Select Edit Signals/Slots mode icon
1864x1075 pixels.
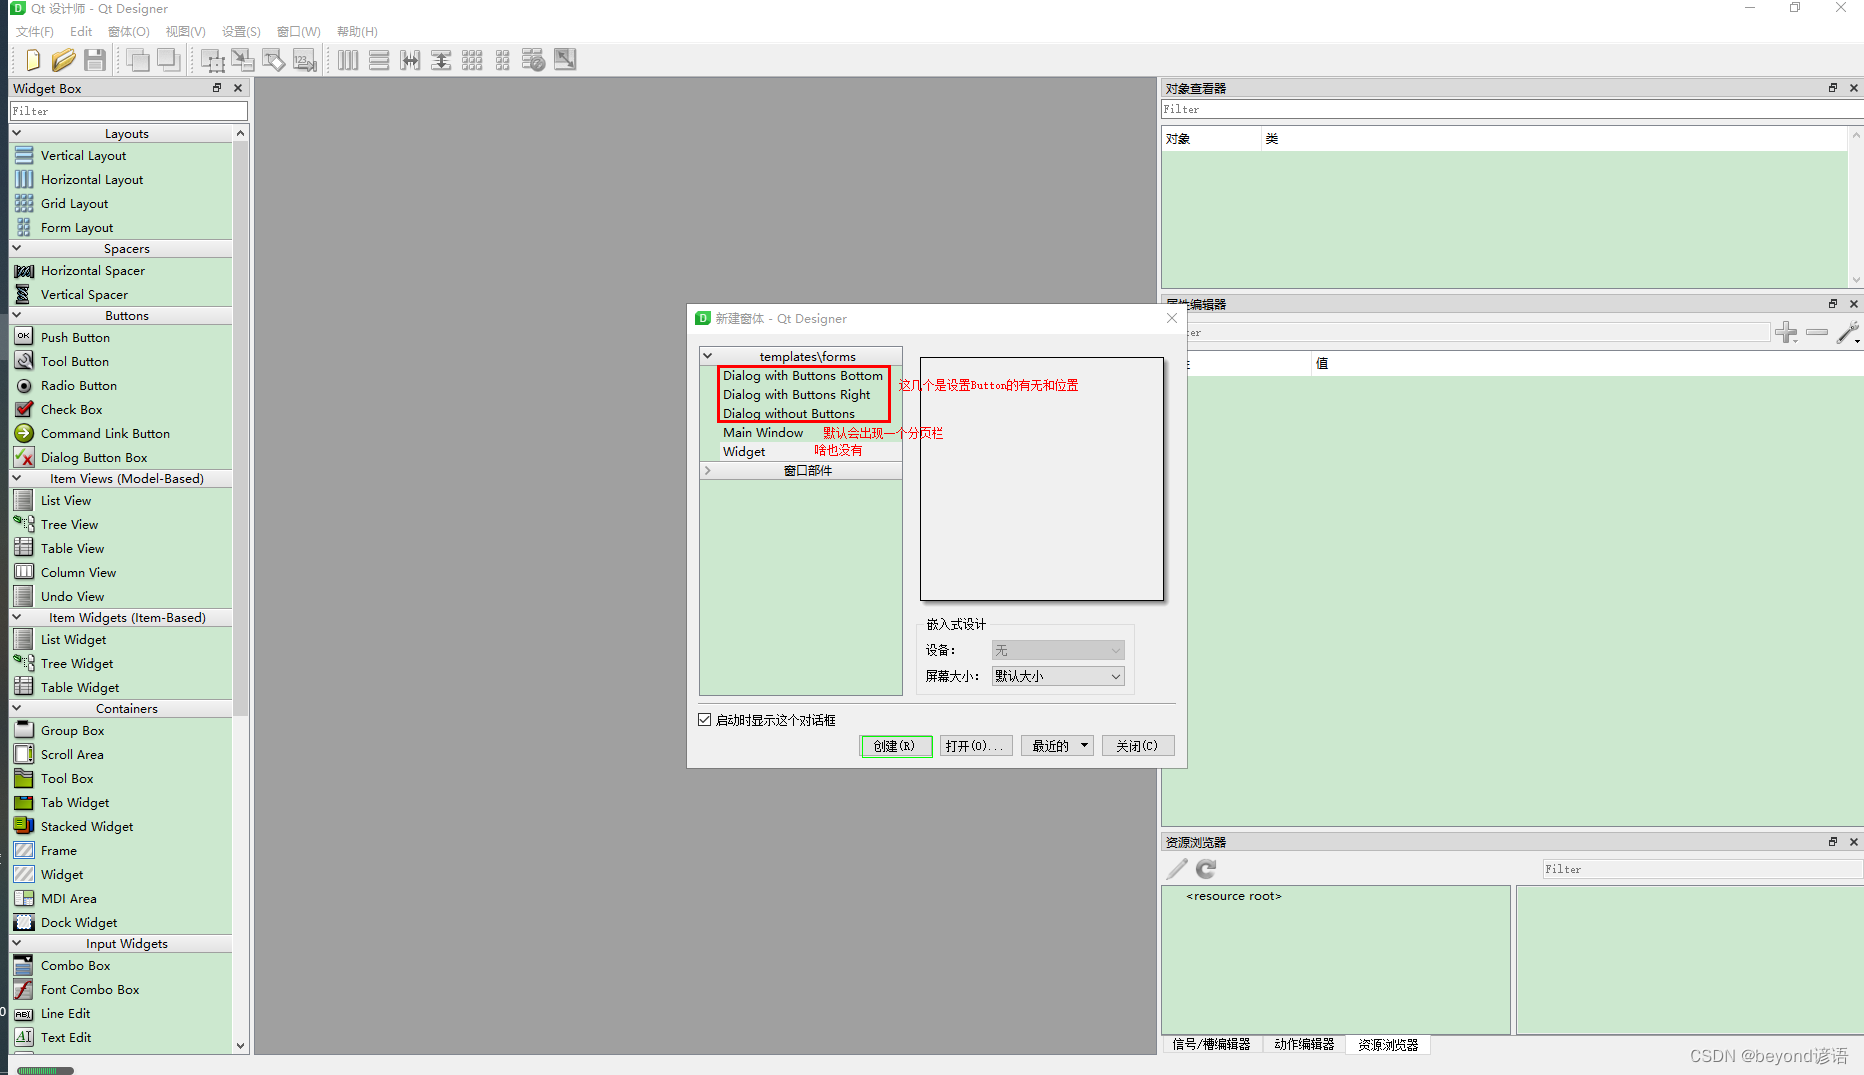(243, 60)
